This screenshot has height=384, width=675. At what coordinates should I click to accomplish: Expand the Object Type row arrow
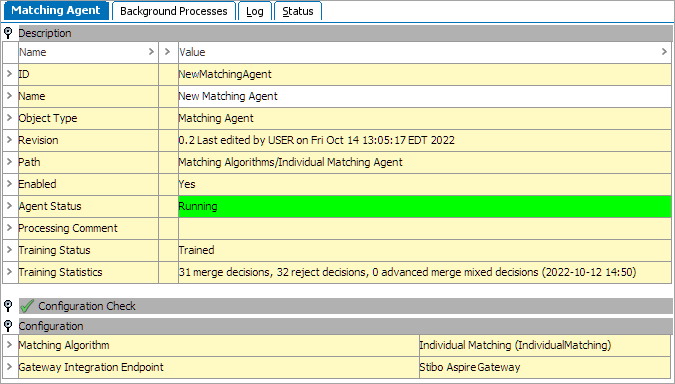pos(9,118)
